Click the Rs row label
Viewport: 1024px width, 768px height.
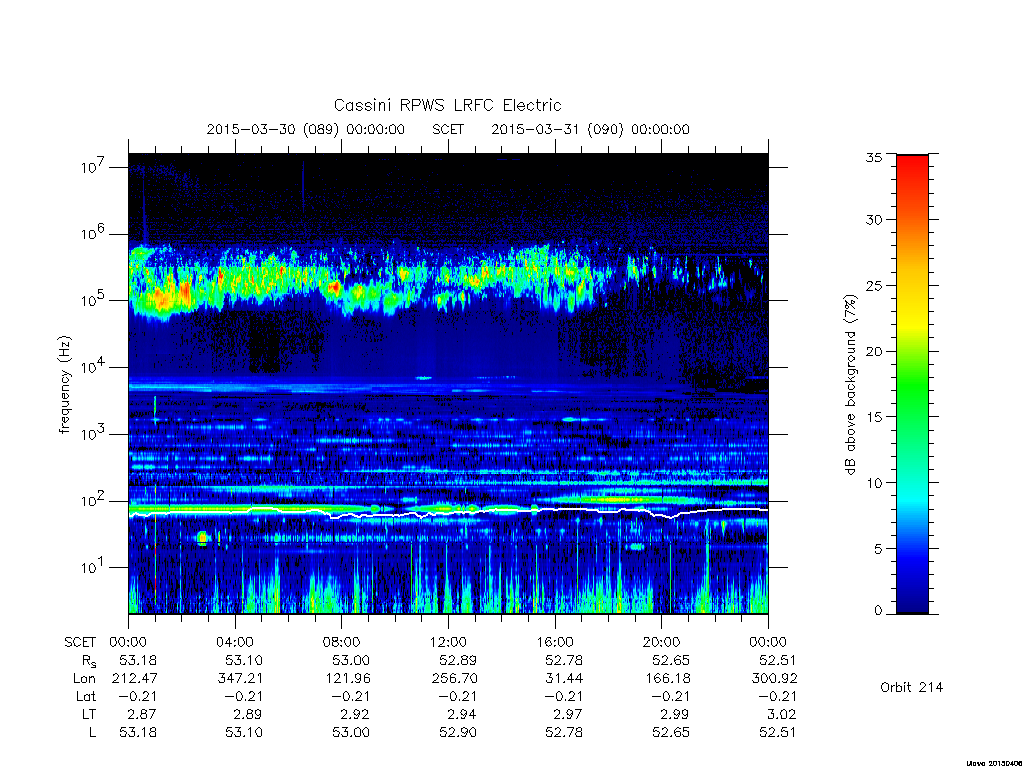tap(89, 661)
